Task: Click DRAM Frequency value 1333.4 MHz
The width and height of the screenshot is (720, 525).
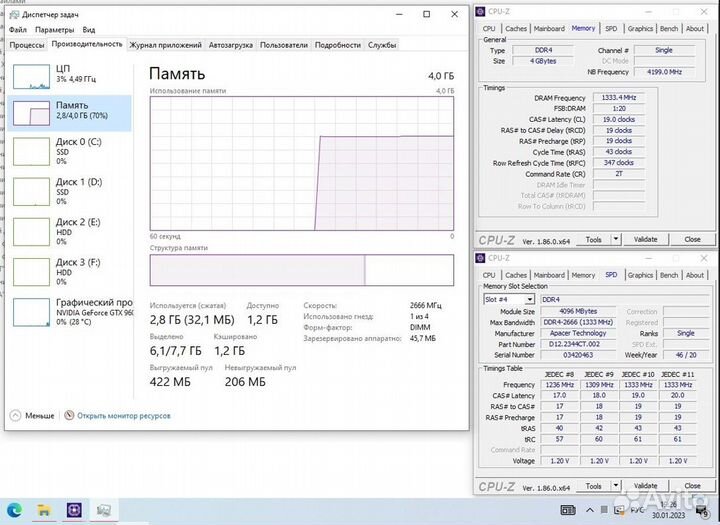Action: (619, 98)
